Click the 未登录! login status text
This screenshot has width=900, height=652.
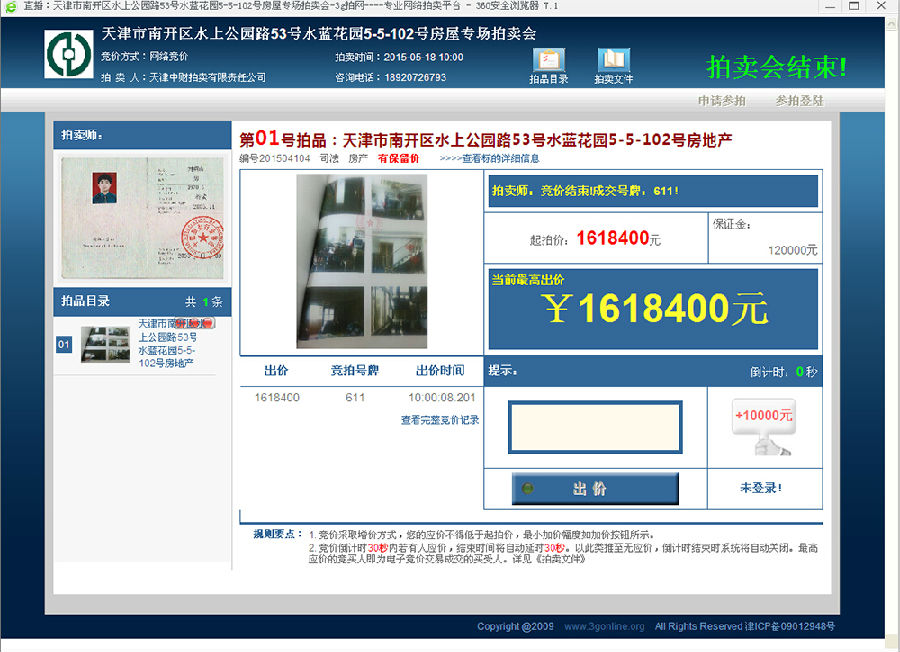(760, 488)
